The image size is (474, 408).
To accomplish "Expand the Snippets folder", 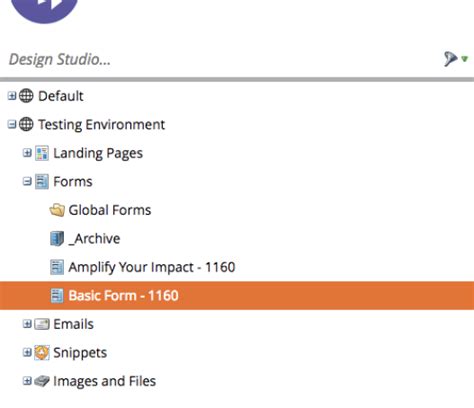I will click(27, 353).
